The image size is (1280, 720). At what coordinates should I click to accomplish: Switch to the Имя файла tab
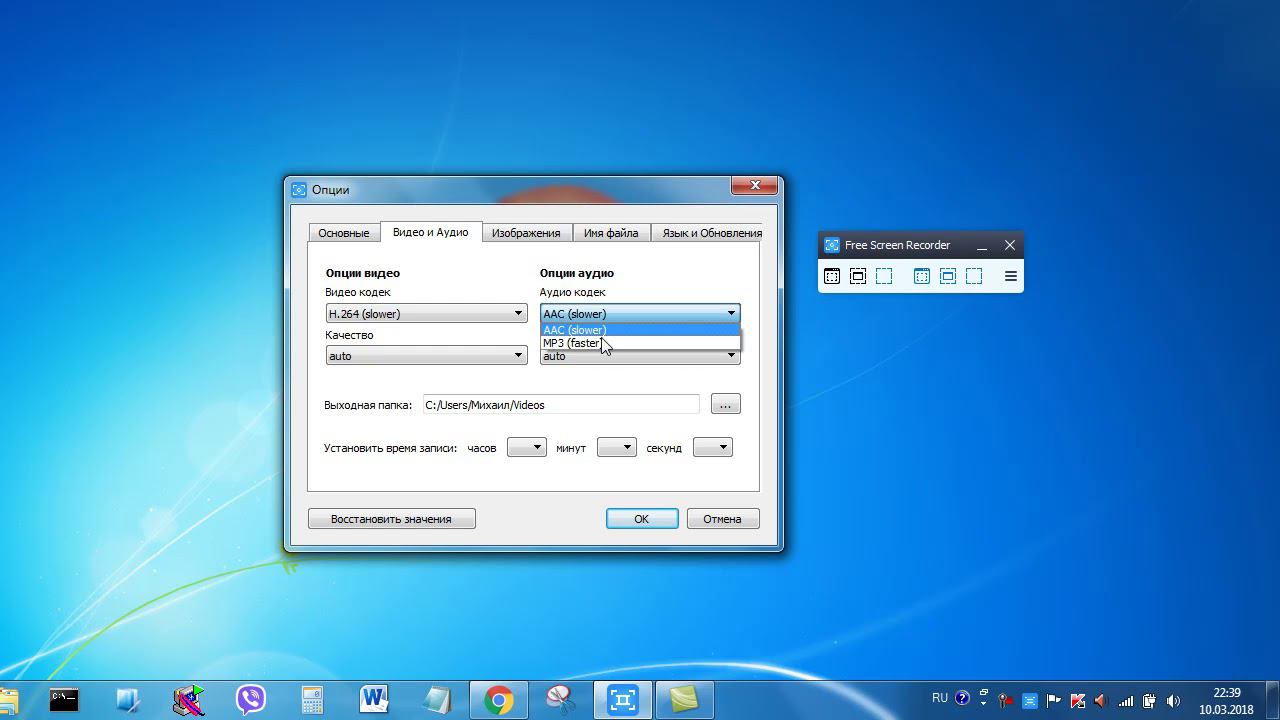click(x=611, y=233)
